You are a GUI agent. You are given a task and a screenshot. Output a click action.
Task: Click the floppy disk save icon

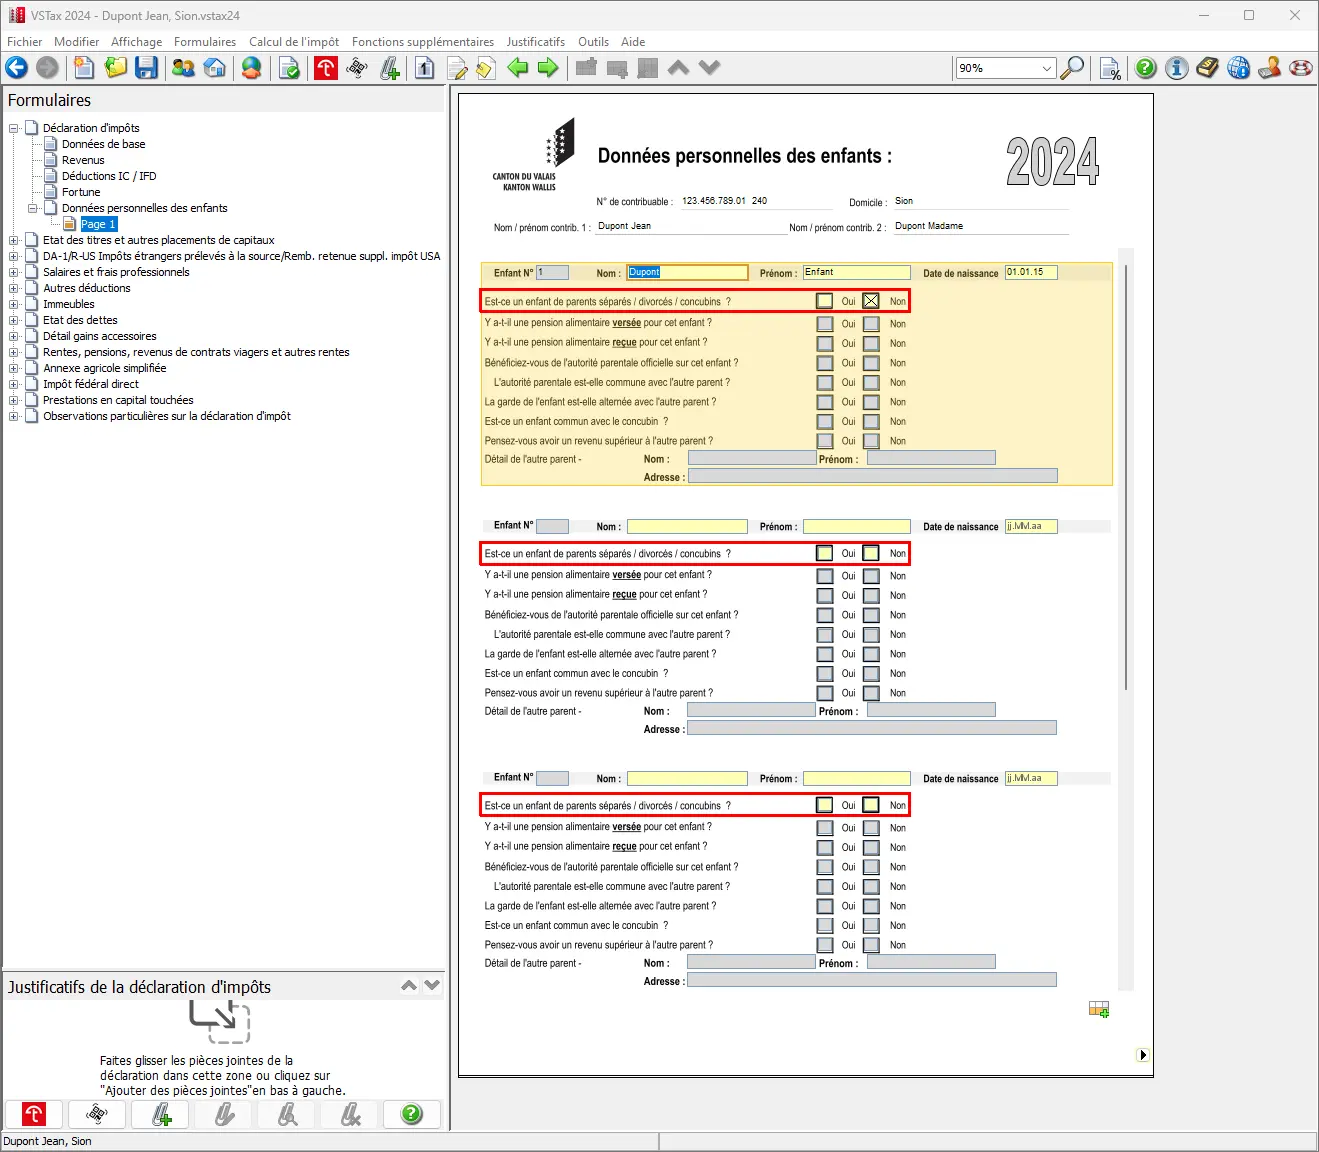click(147, 68)
